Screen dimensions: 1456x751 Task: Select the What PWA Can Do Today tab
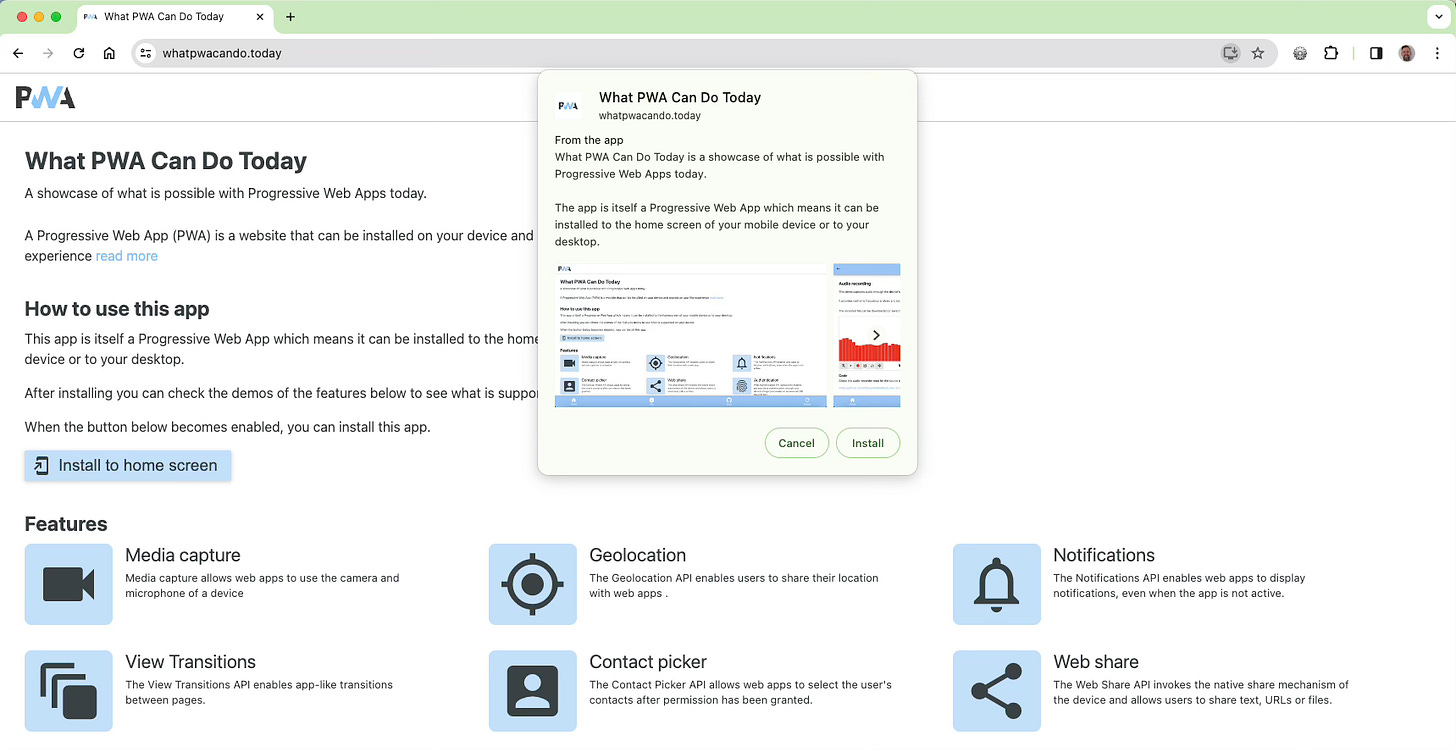coord(175,17)
